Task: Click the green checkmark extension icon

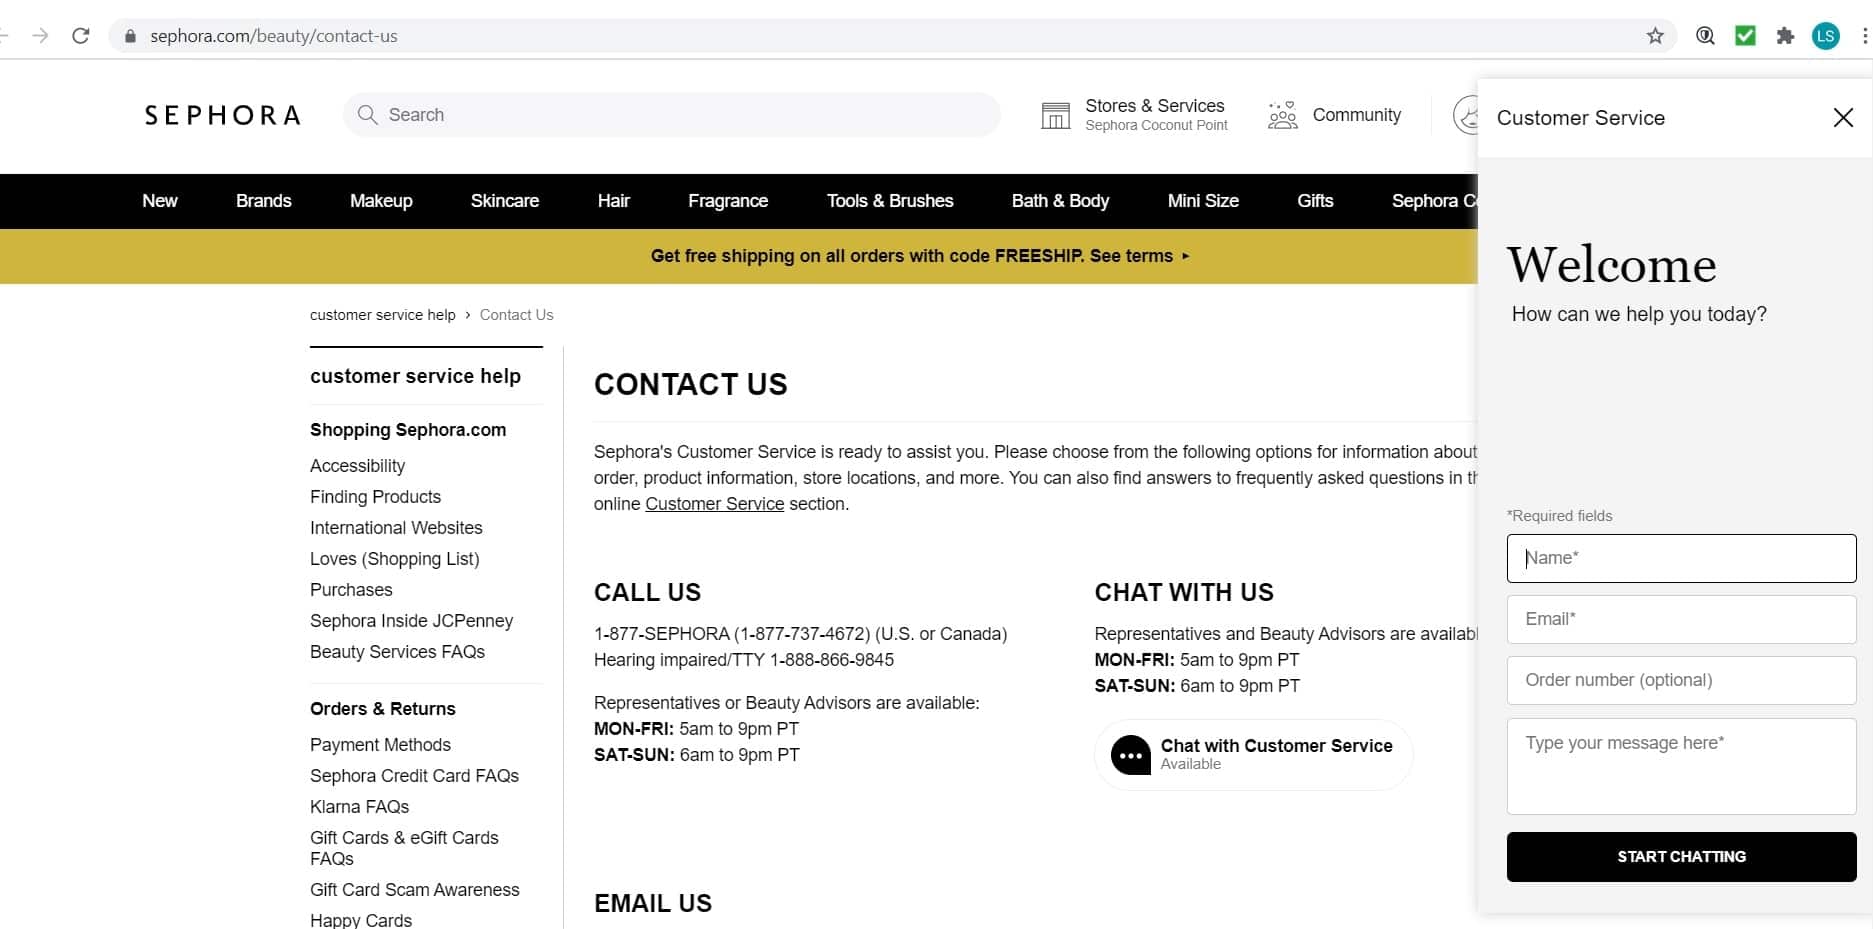Action: click(1745, 36)
